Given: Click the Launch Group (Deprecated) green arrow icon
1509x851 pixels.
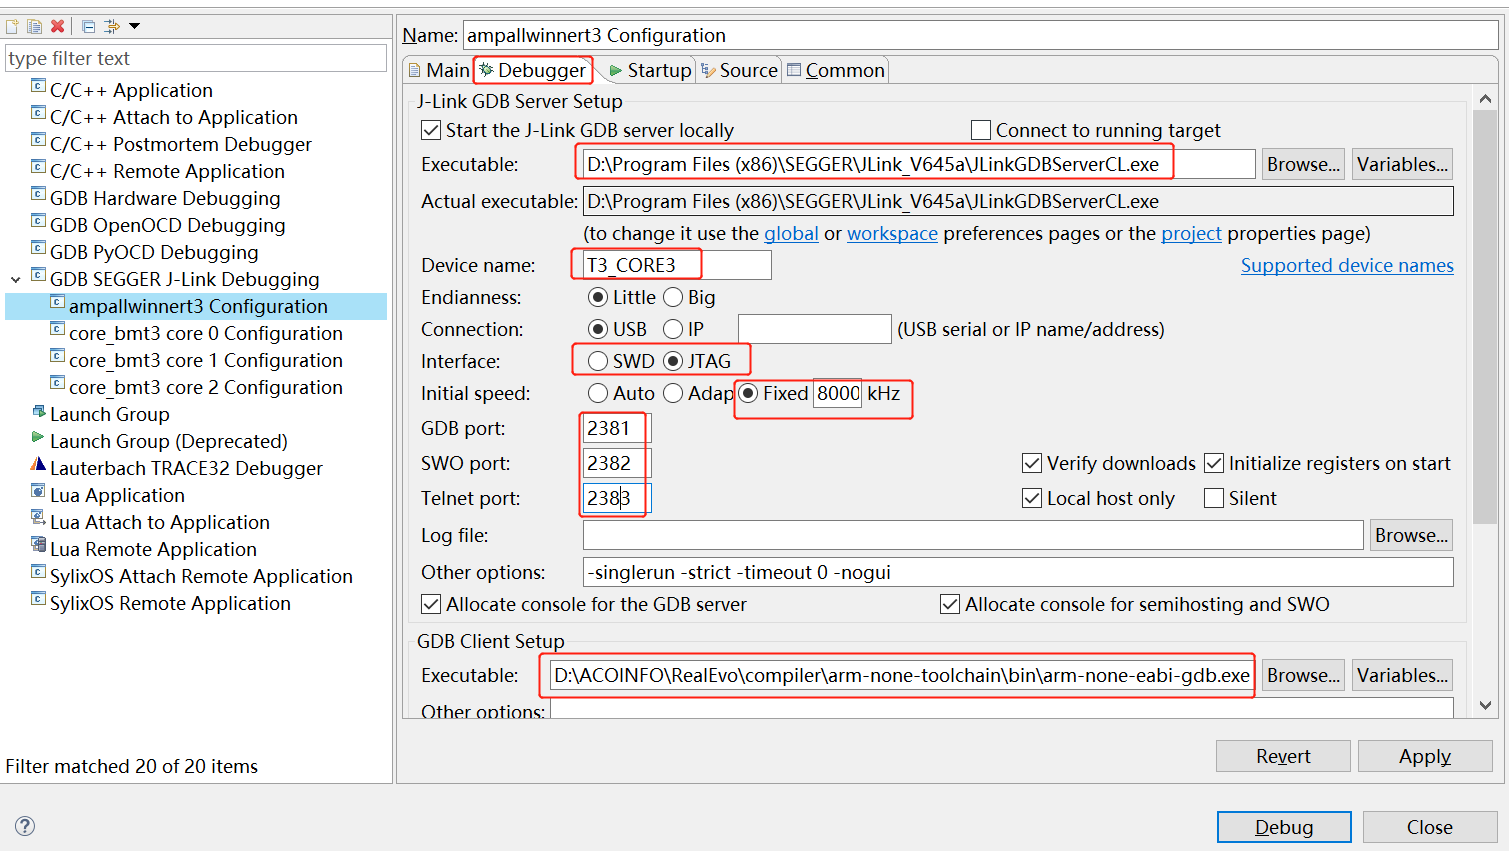Looking at the screenshot, I should 38,438.
